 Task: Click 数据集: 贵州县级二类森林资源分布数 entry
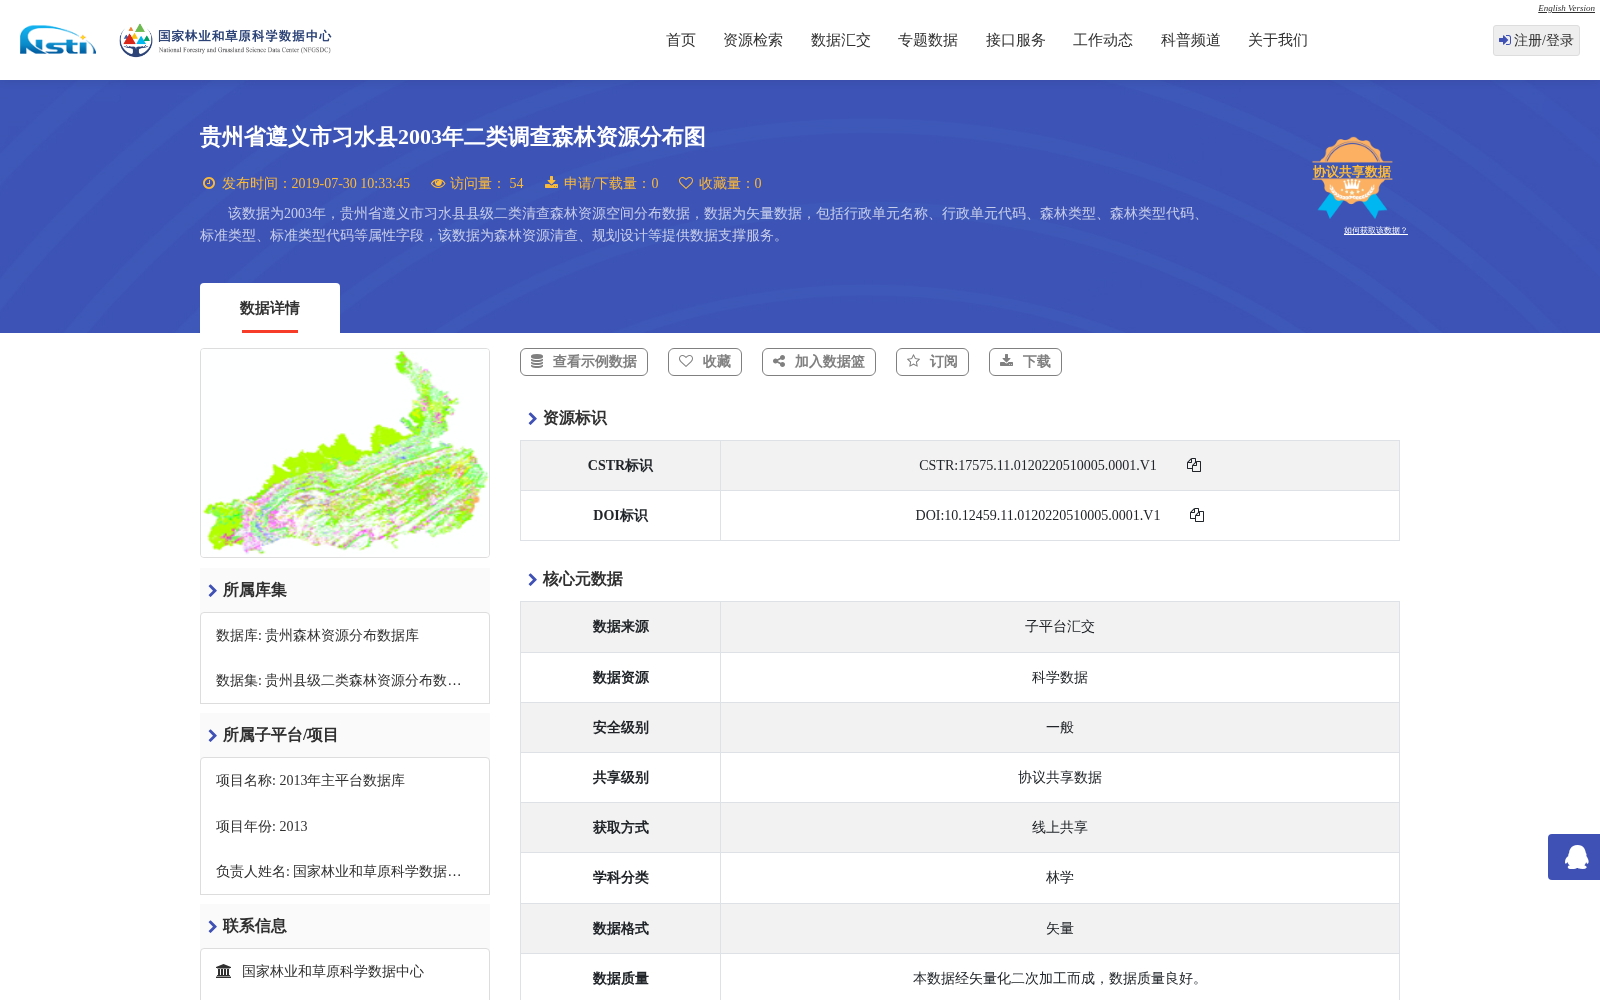[x=339, y=680]
